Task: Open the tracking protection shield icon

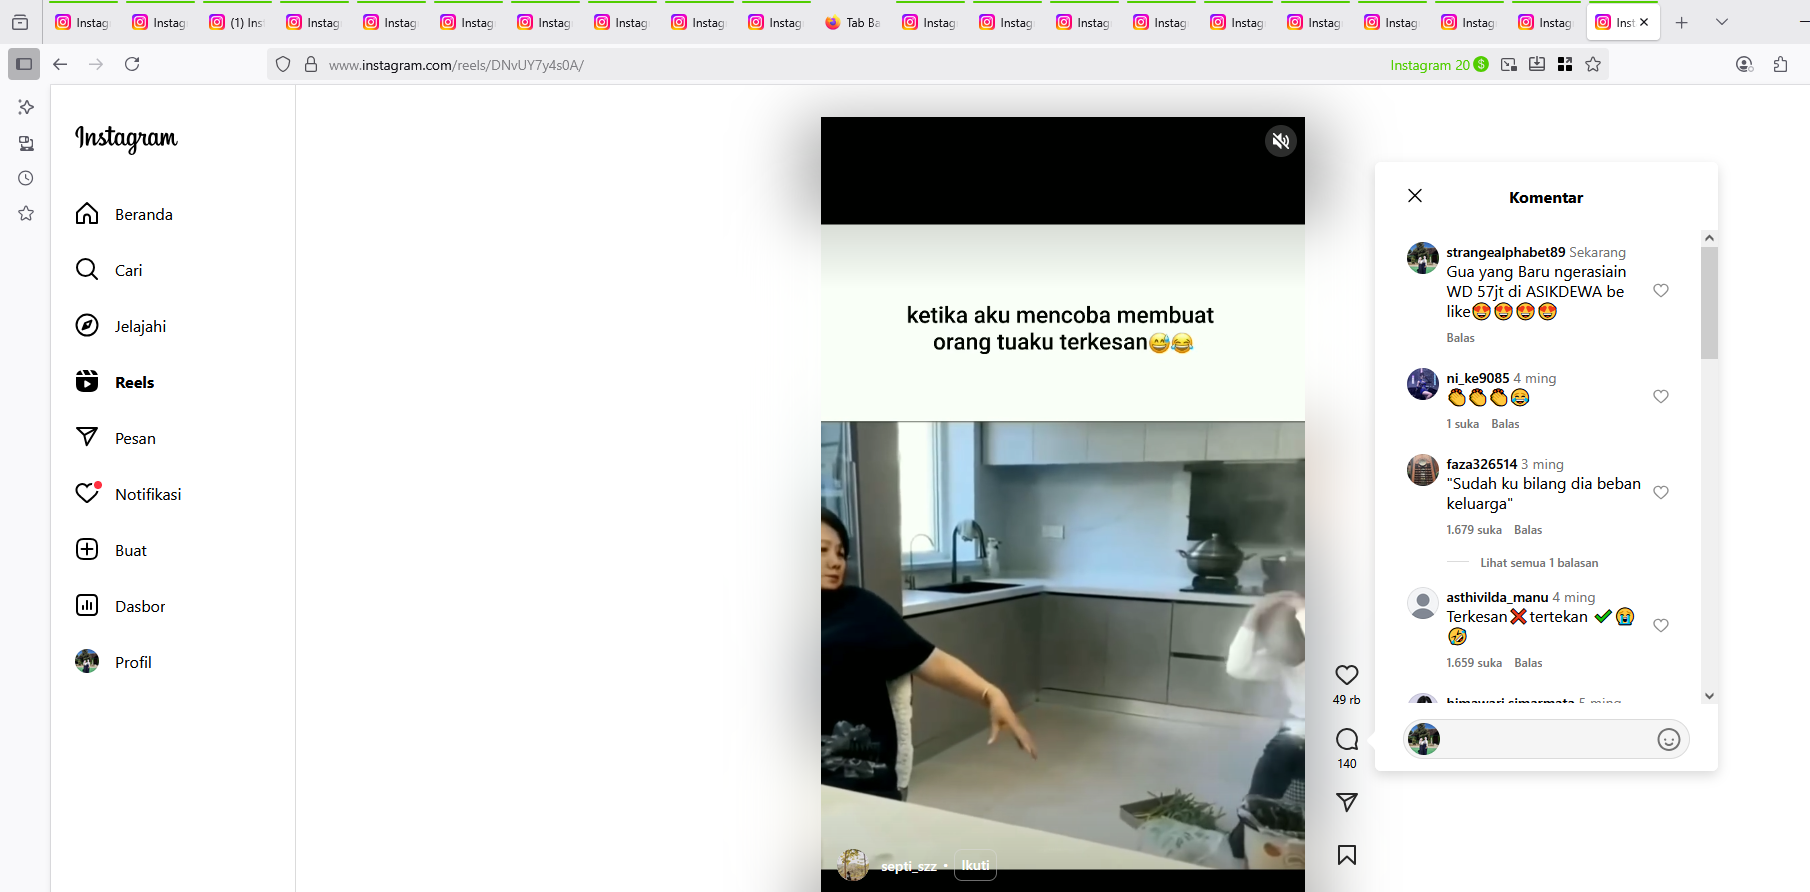Action: (283, 64)
